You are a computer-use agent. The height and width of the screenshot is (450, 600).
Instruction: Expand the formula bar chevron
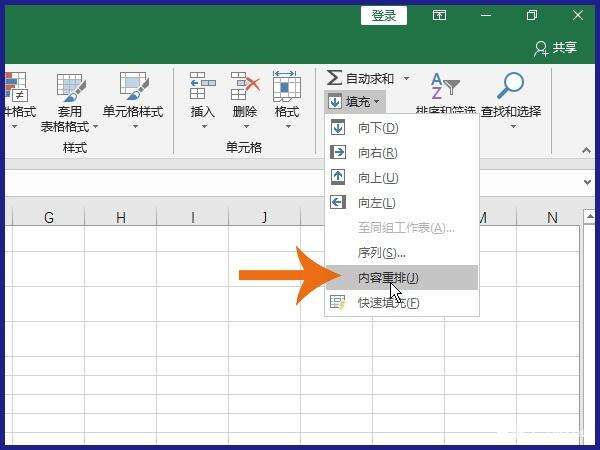[587, 182]
